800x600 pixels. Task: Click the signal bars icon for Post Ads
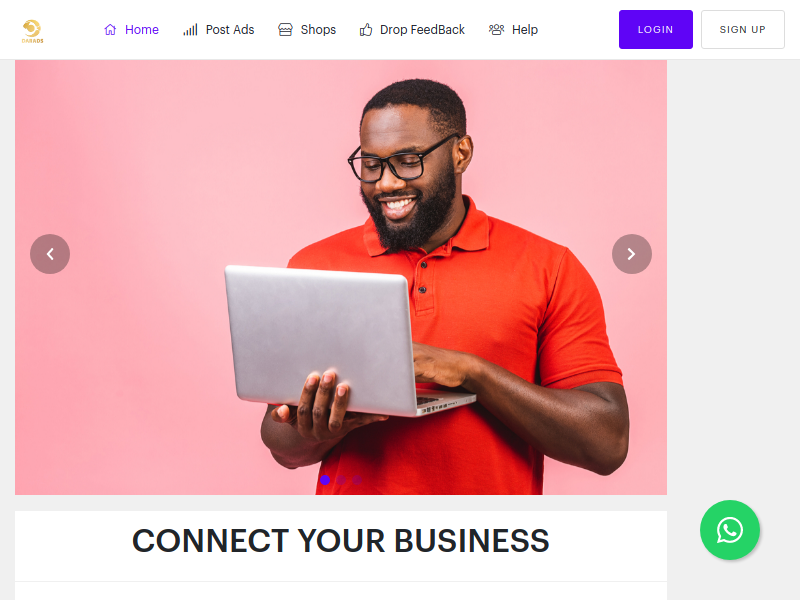click(x=190, y=30)
